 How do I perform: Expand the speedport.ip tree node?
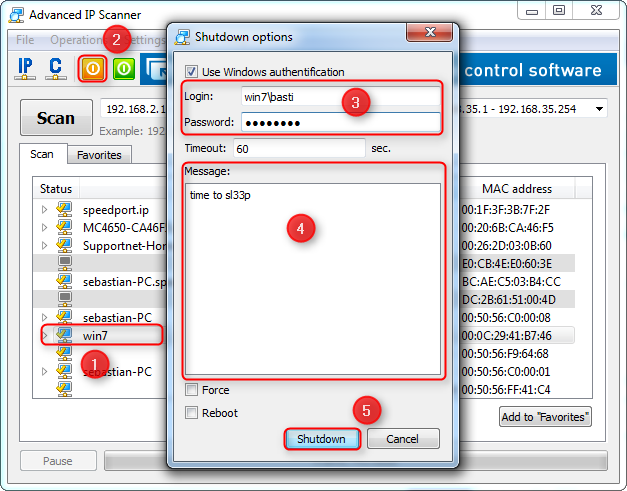pyautogui.click(x=44, y=209)
